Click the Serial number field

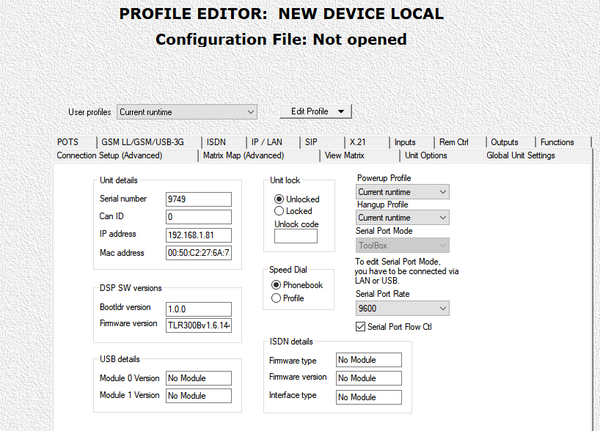pyautogui.click(x=198, y=198)
